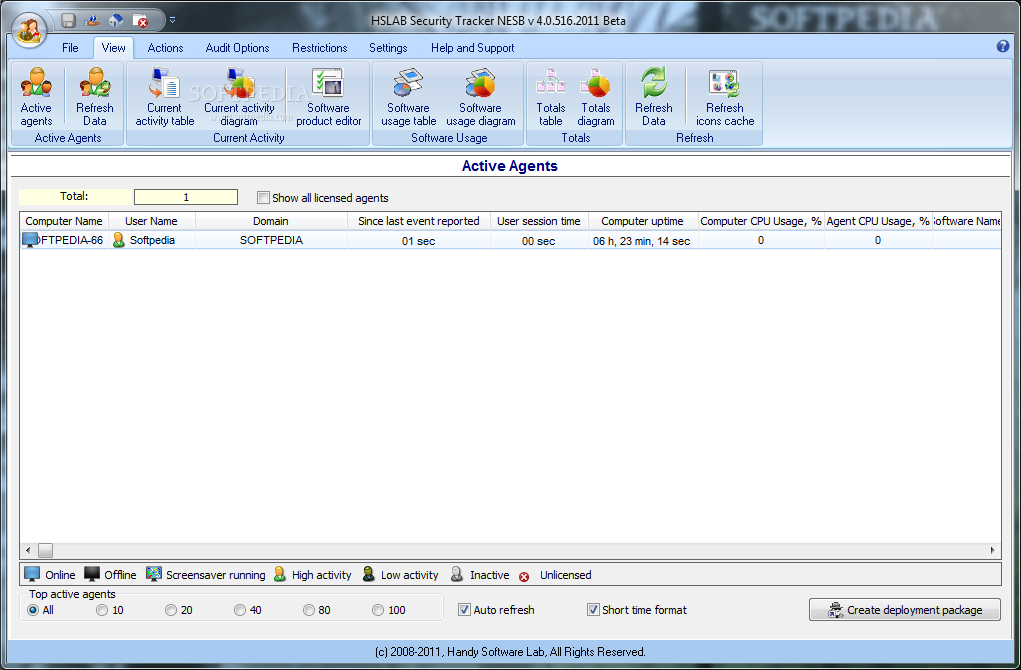Screen dimensions: 1021x670
Task: Open the Restrictions tab
Action: (x=320, y=48)
